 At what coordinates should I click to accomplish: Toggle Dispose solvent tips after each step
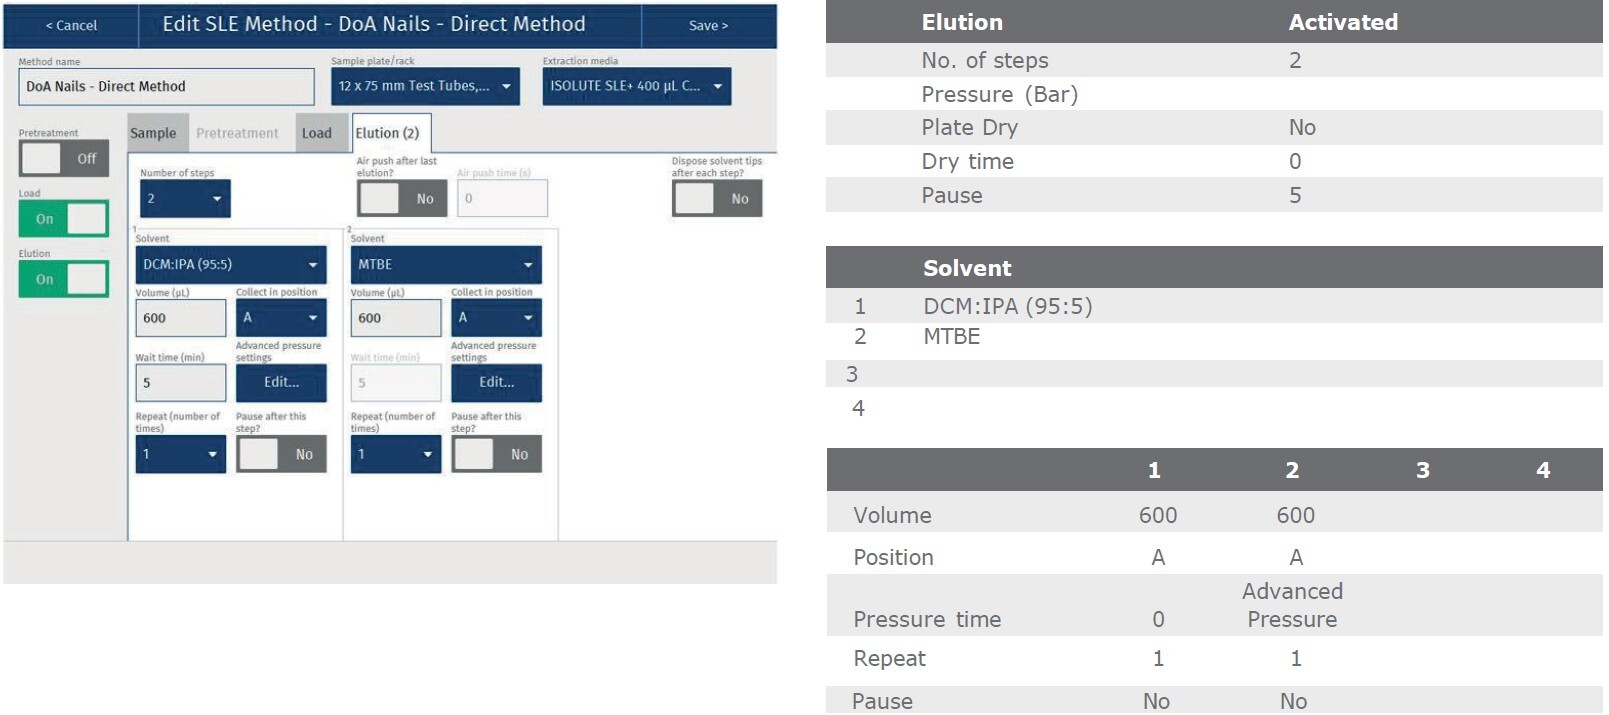coord(717,198)
